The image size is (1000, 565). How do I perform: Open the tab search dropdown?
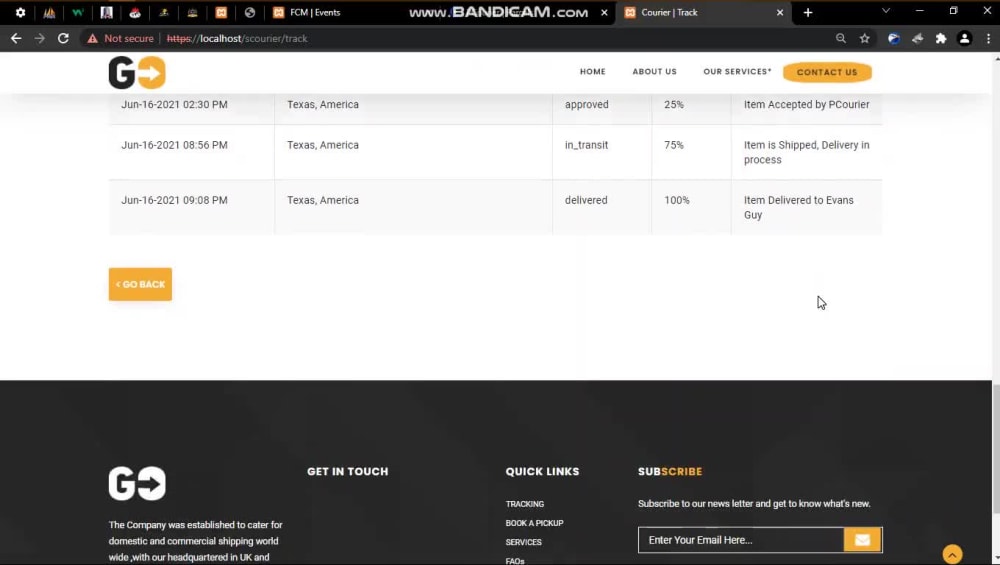pyautogui.click(x=886, y=11)
